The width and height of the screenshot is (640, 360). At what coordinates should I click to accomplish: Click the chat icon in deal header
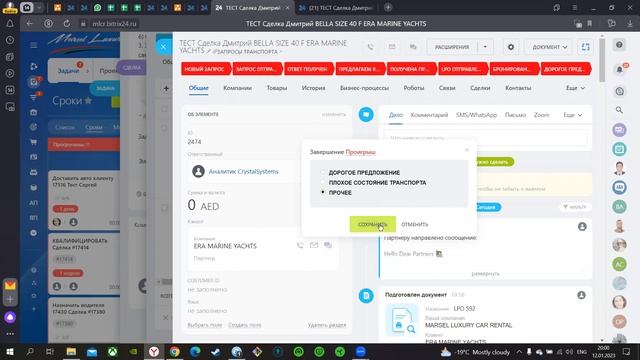coord(413,47)
